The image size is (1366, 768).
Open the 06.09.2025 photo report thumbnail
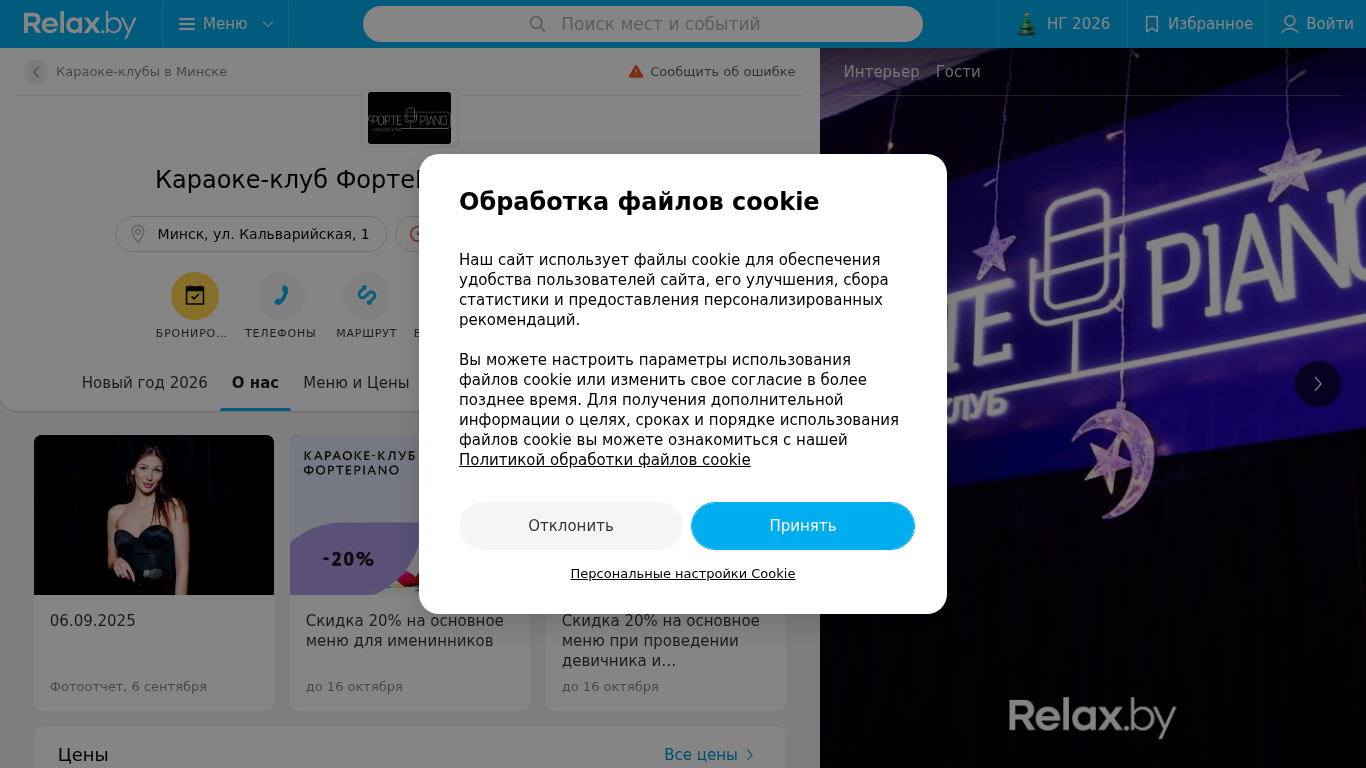154,515
